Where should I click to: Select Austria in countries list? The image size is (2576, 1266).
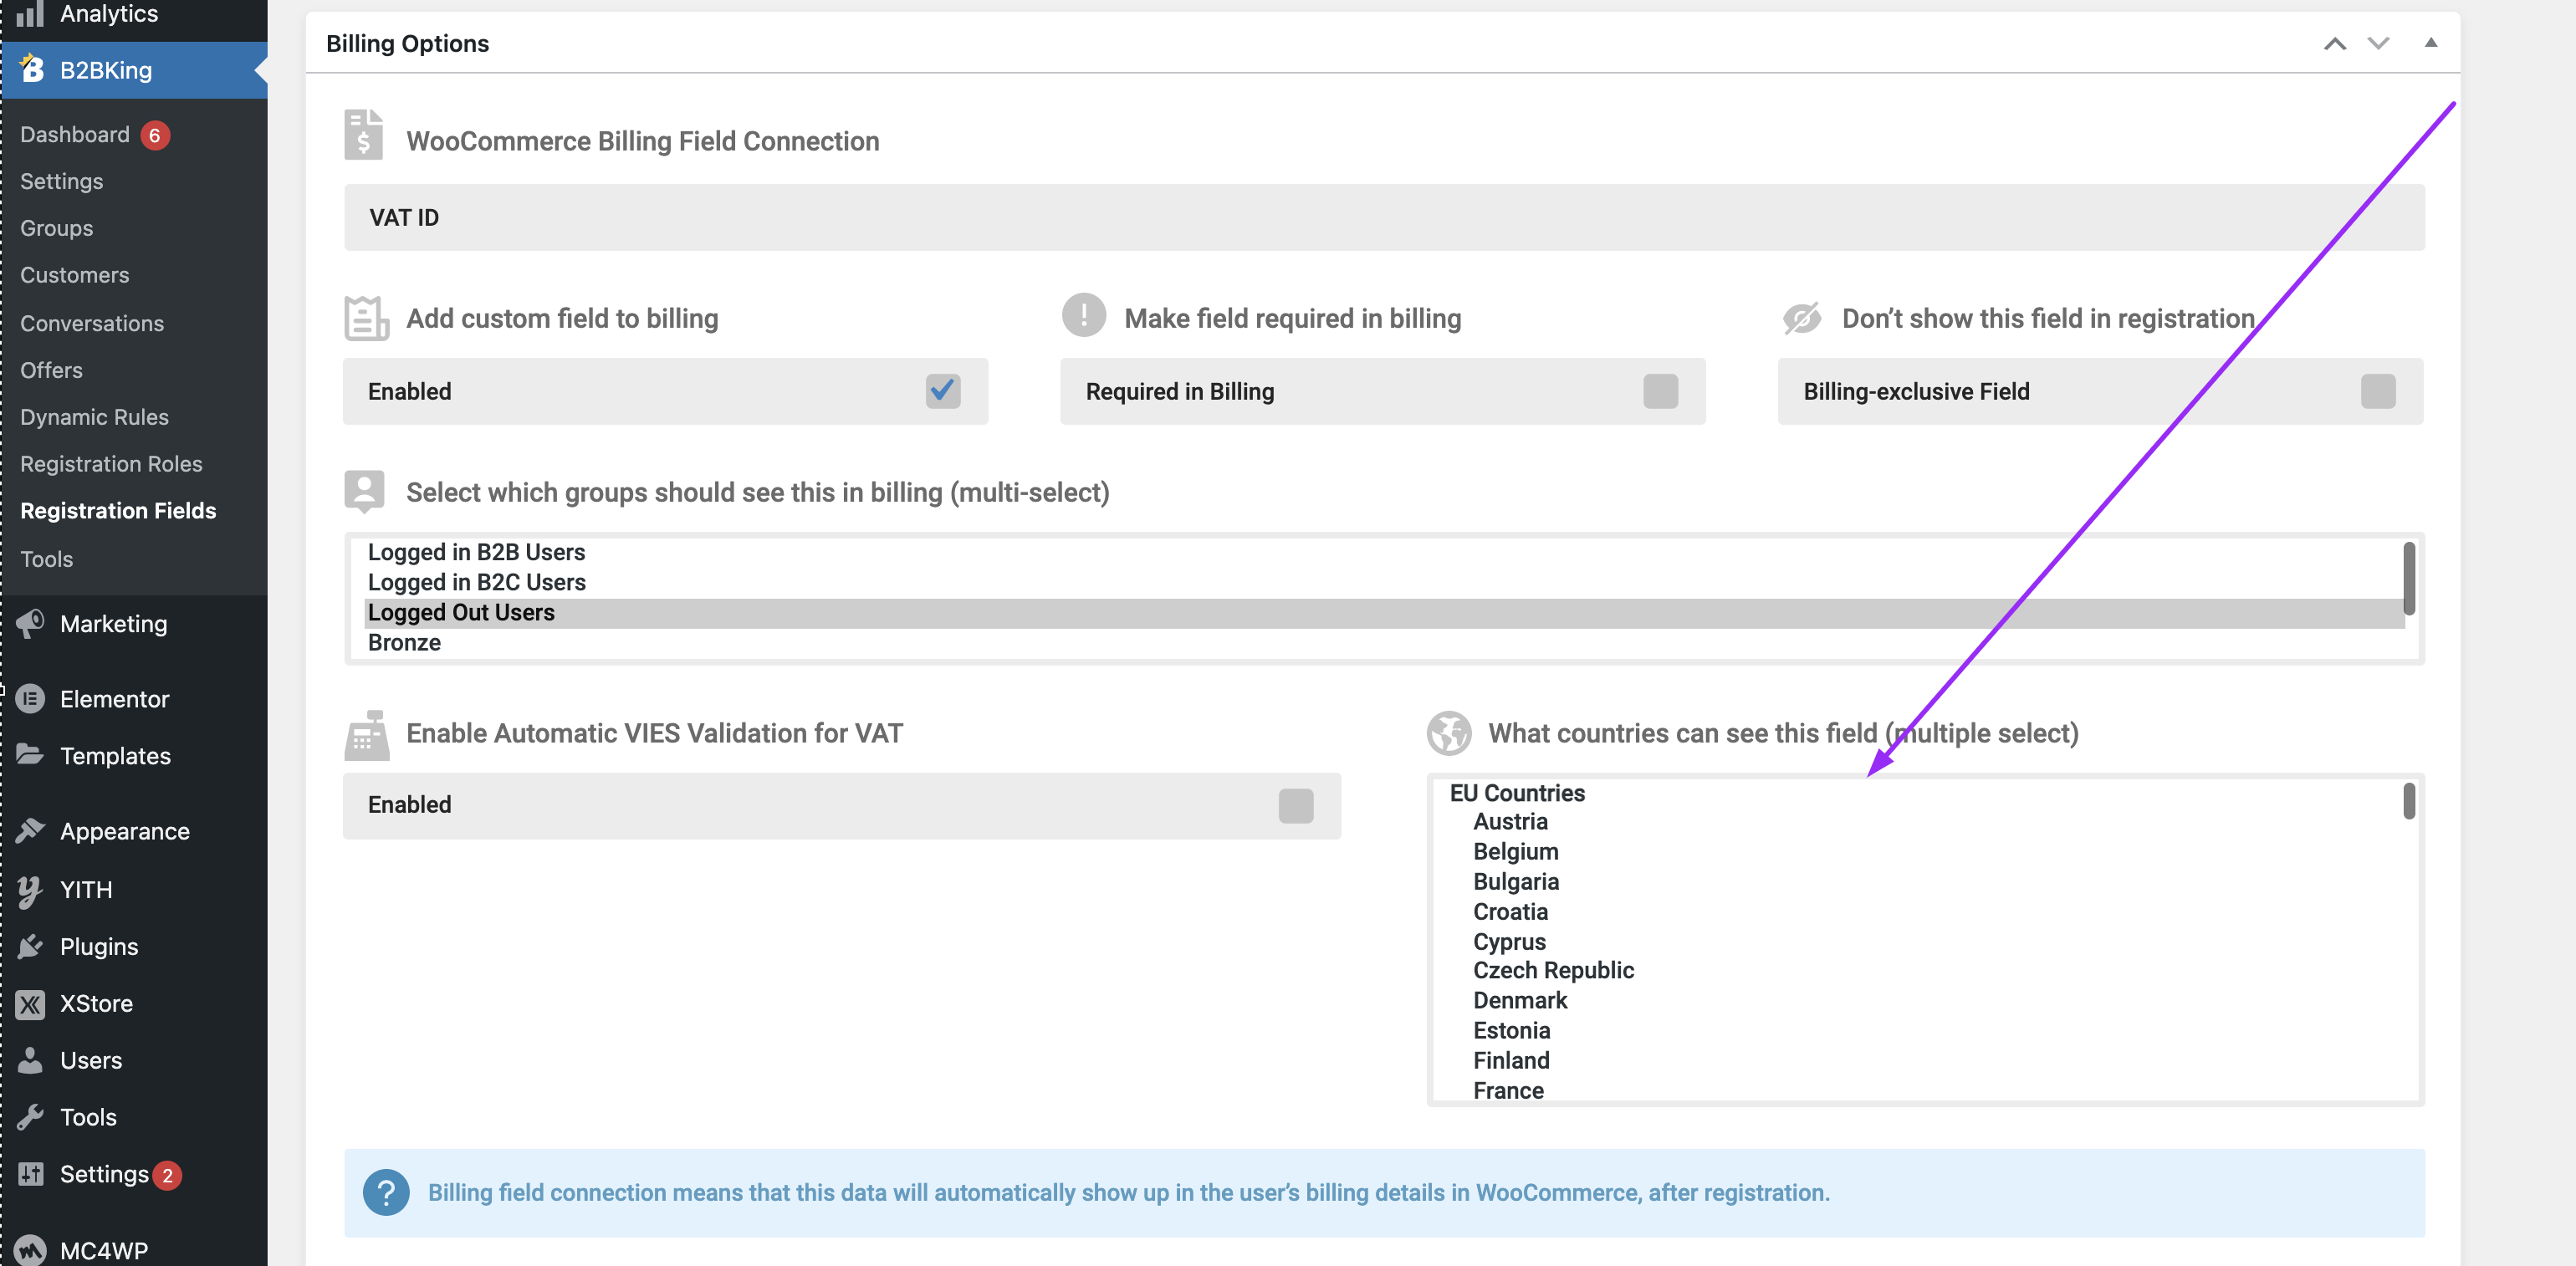click(1510, 821)
